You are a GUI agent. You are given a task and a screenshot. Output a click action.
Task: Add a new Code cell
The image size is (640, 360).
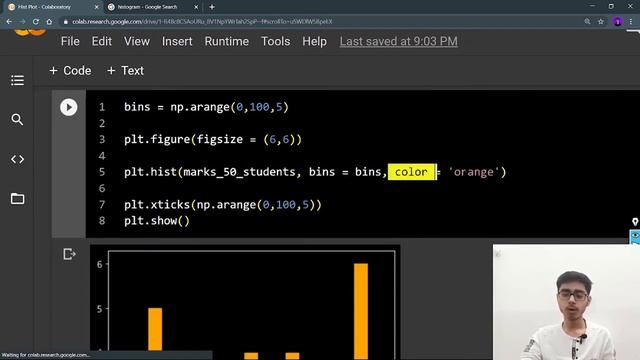(70, 71)
